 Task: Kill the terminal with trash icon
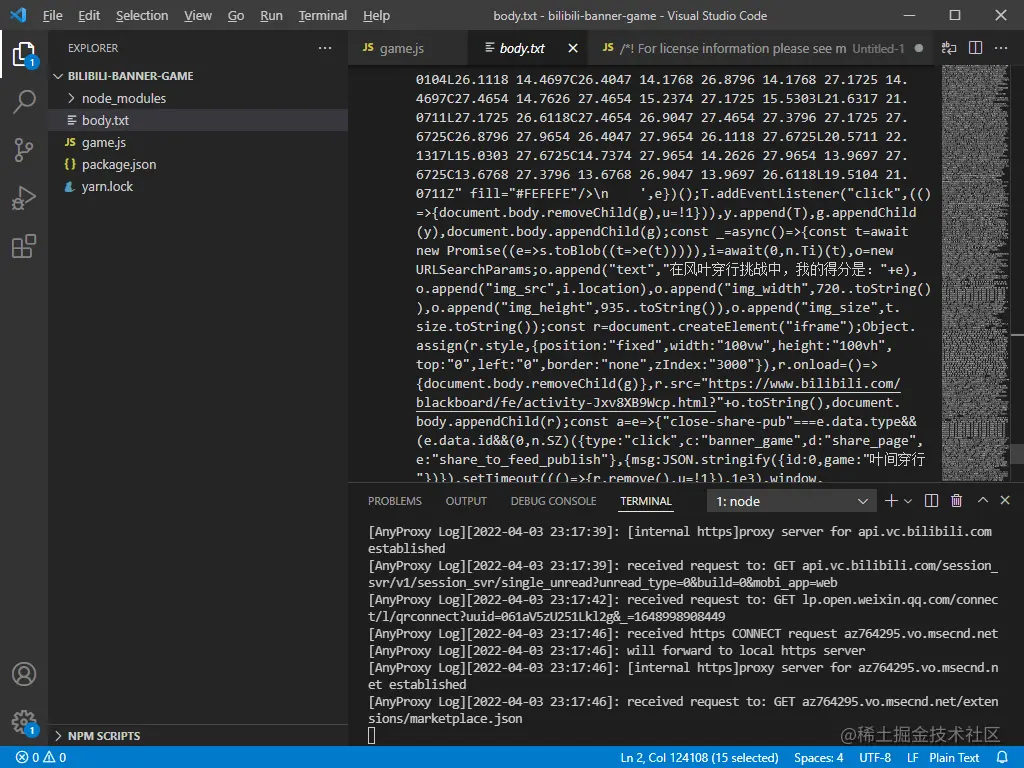click(957, 501)
